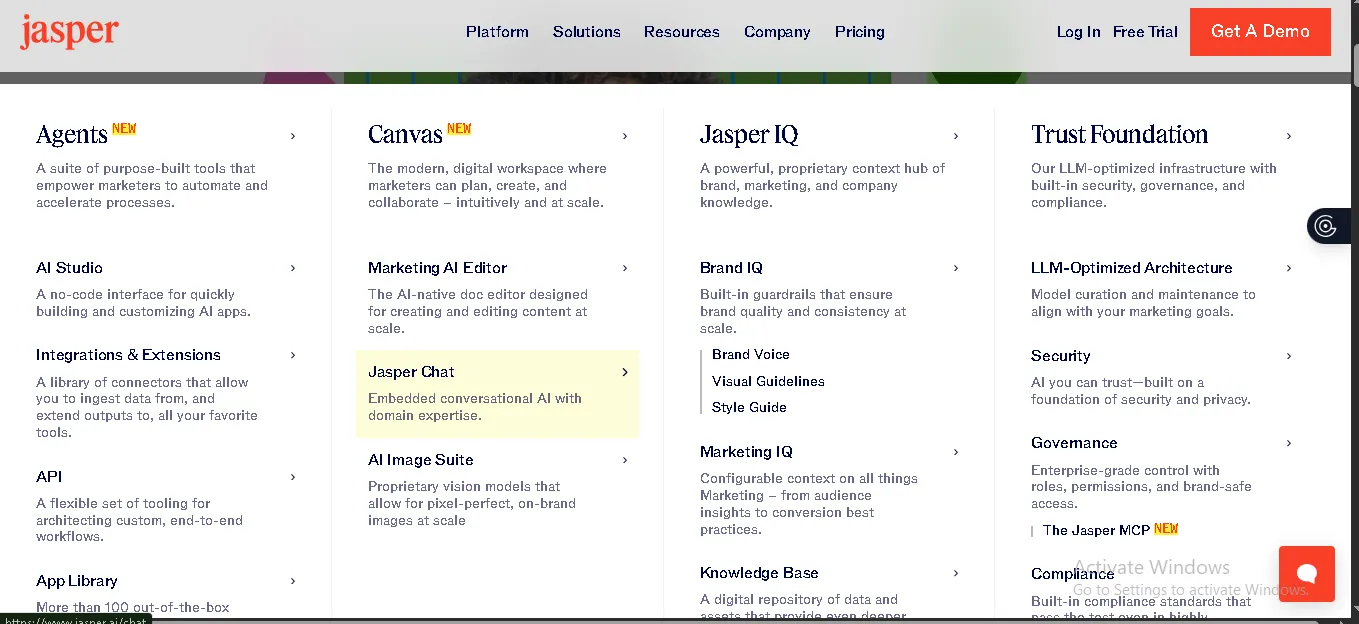Screen dimensions: 1359x624
Task: Open the Compliance link
Action: coord(1072,574)
